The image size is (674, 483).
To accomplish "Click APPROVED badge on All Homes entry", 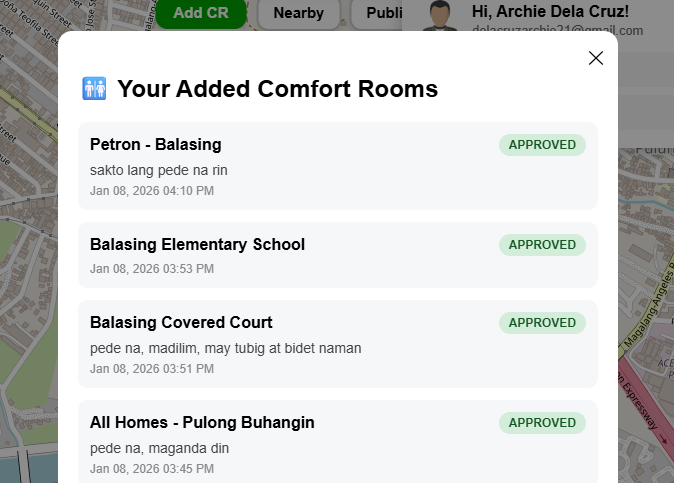I will (542, 423).
